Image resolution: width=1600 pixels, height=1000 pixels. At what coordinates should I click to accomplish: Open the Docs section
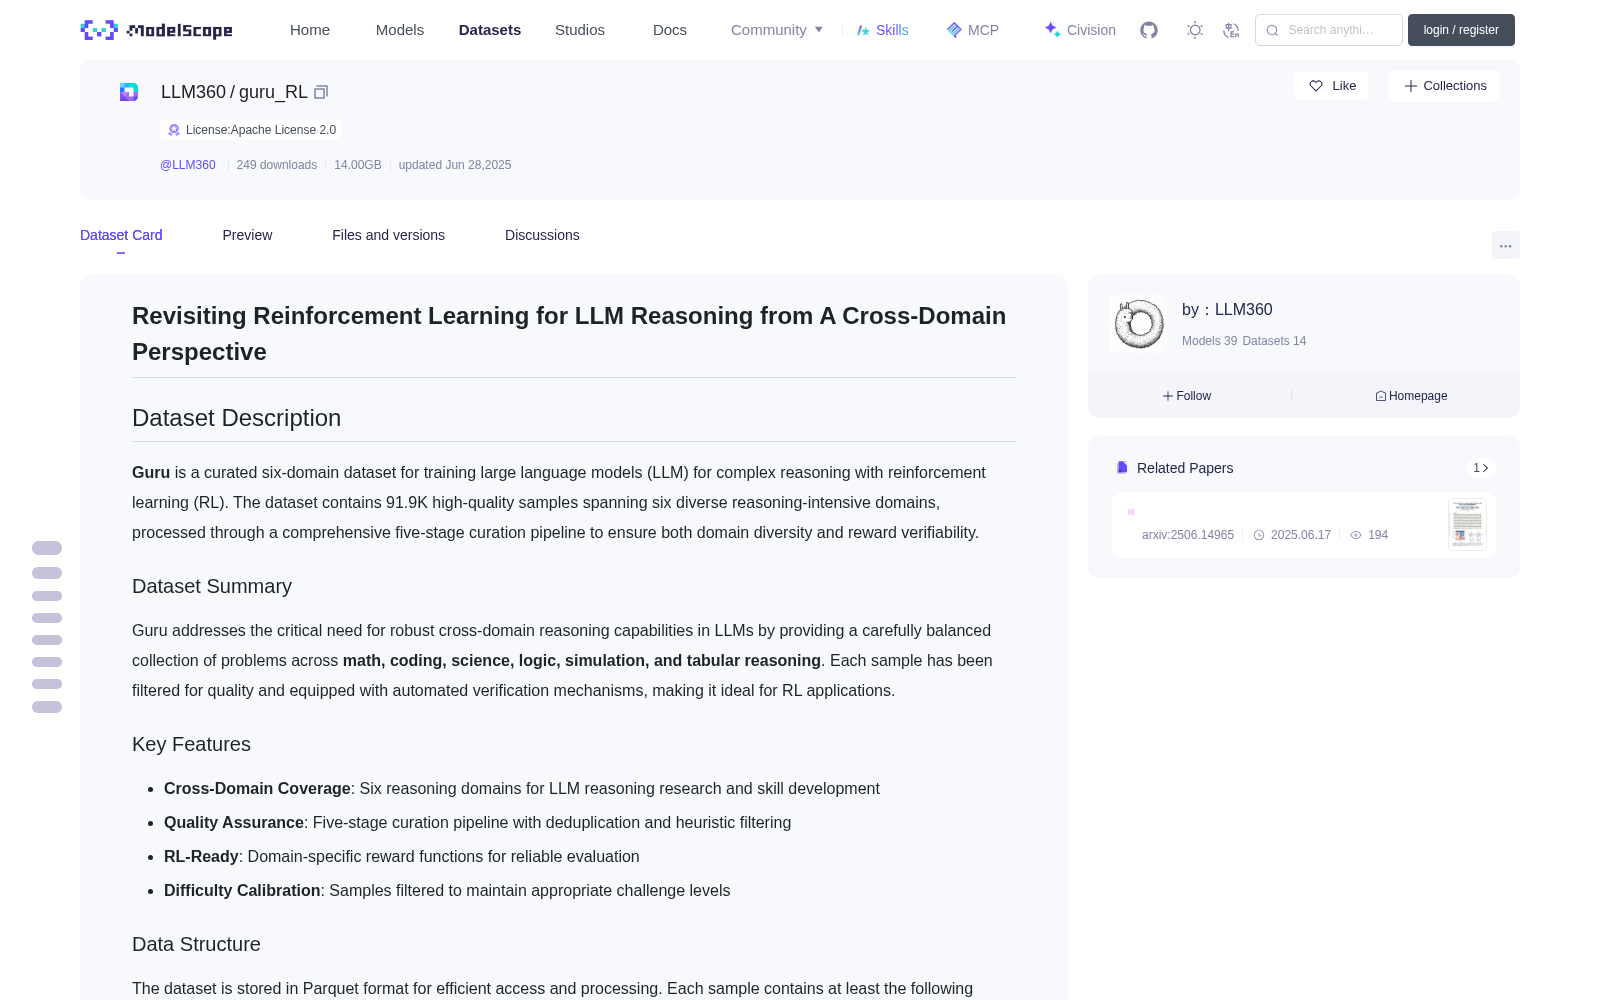pyautogui.click(x=670, y=30)
